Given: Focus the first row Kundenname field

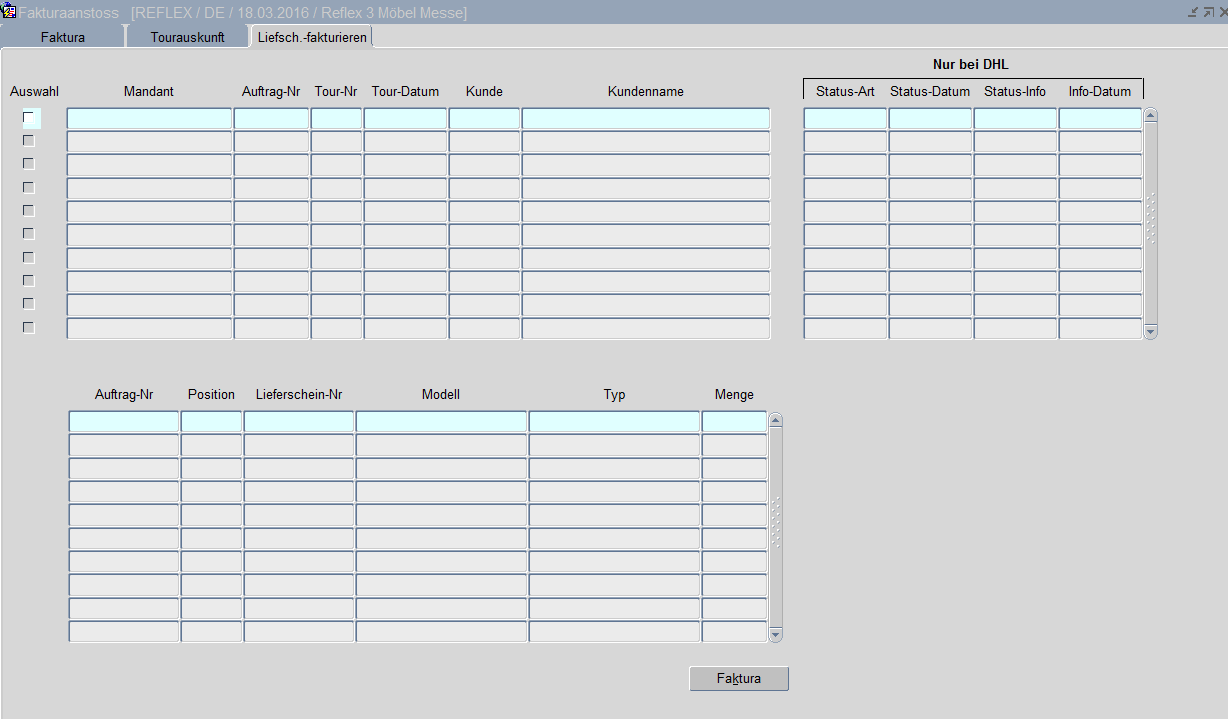Looking at the screenshot, I should click(x=645, y=119).
